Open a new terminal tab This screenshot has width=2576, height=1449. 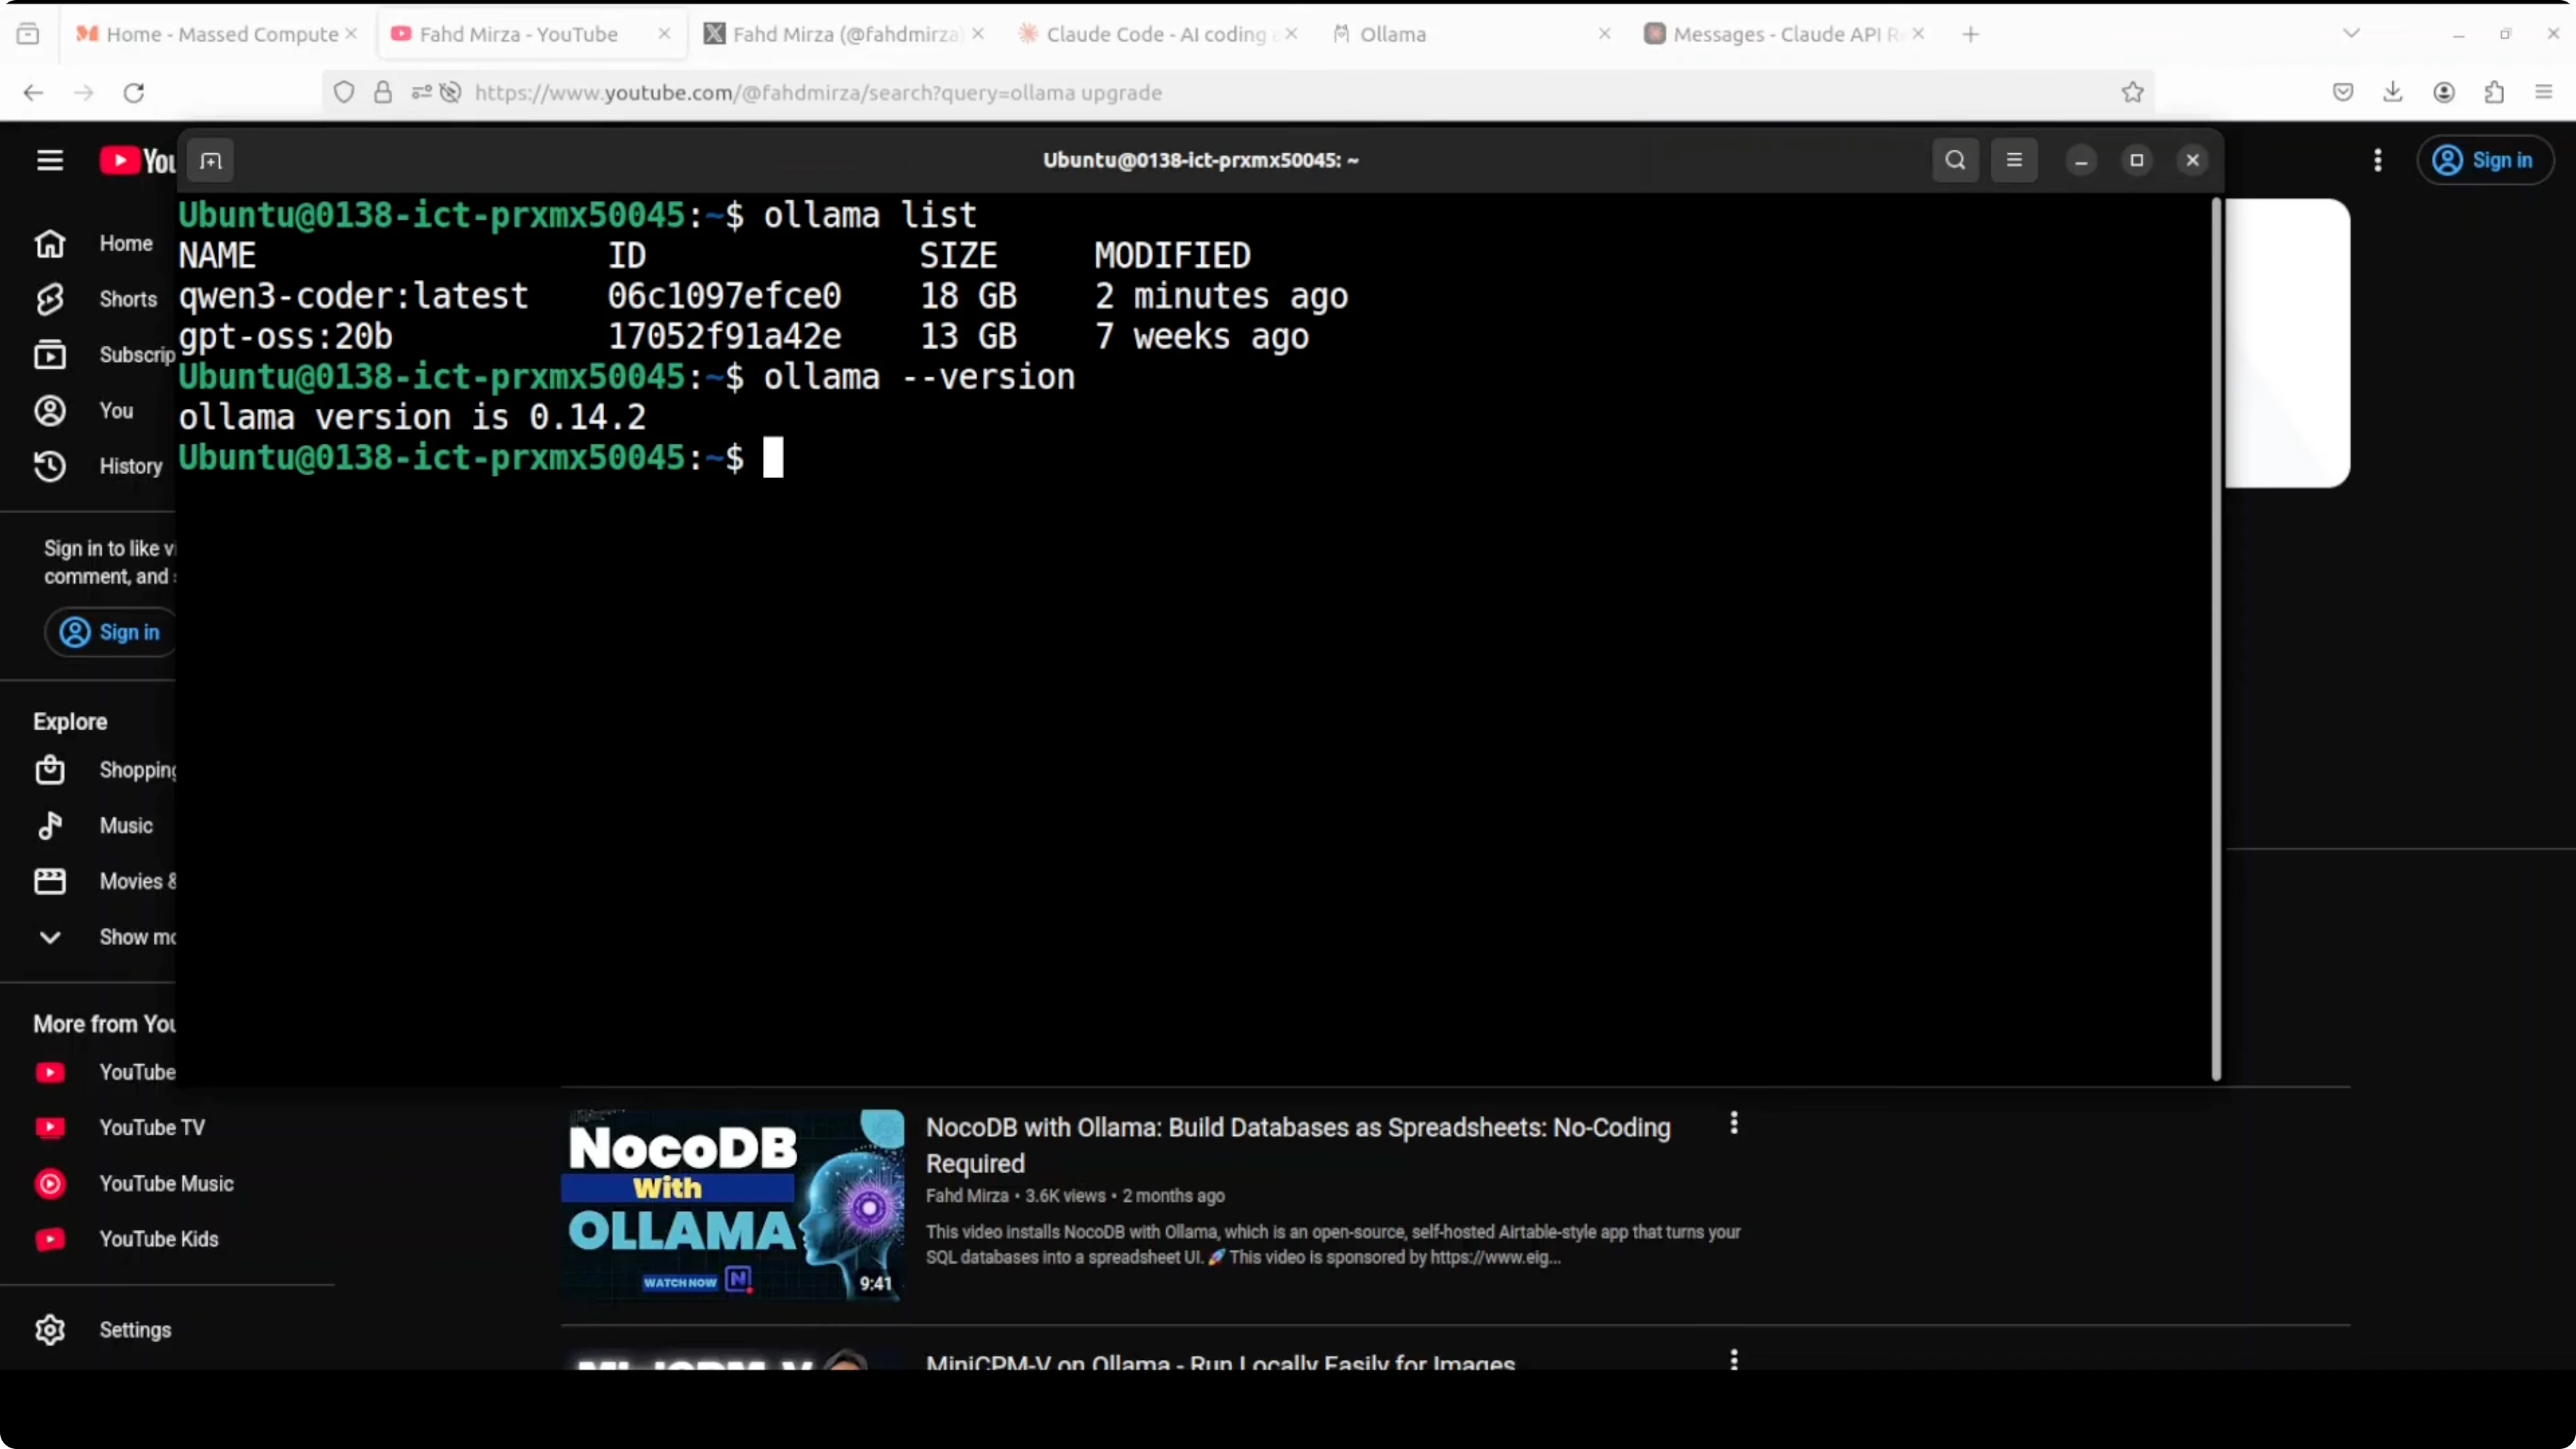[210, 161]
